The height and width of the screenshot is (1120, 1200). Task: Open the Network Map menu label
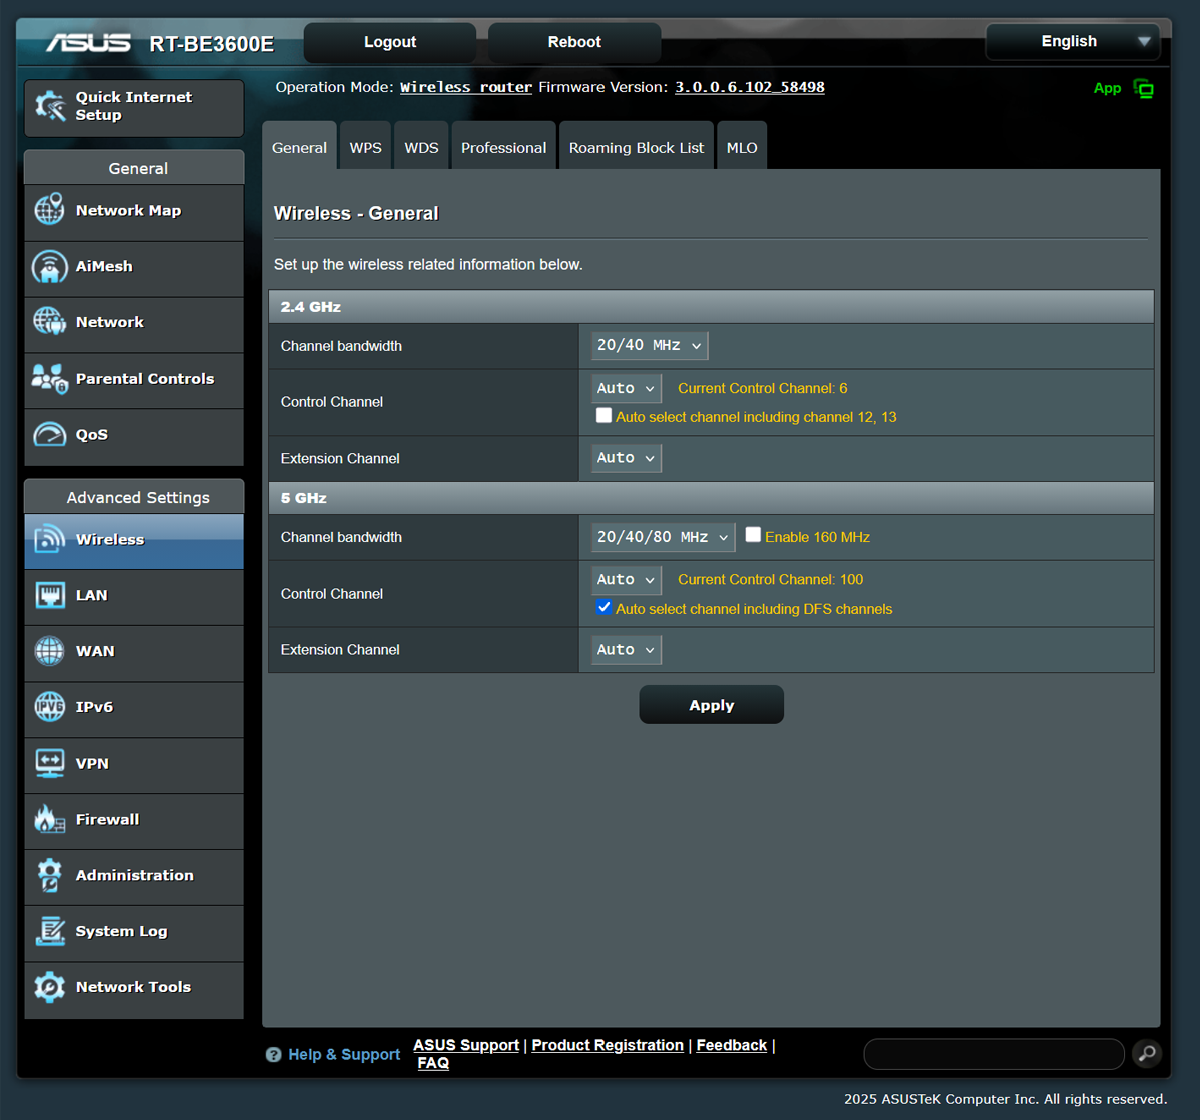click(128, 211)
